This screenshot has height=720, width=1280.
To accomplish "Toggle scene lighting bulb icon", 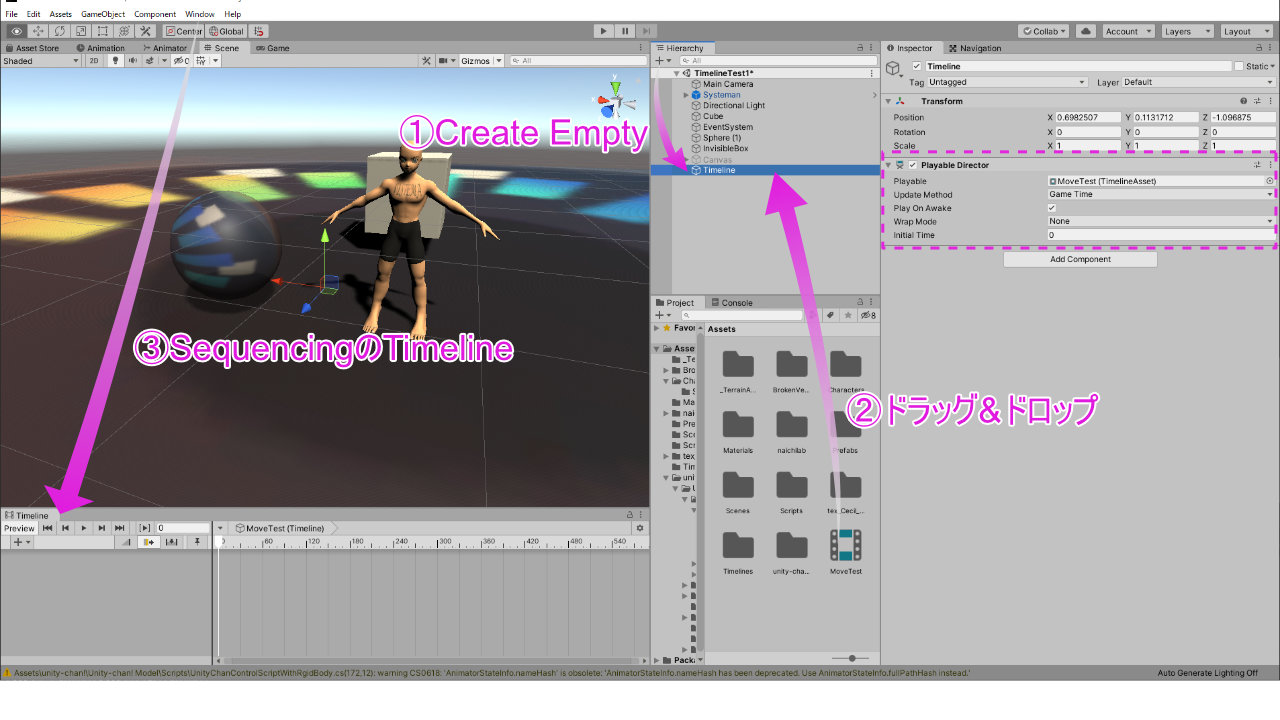I will [115, 61].
